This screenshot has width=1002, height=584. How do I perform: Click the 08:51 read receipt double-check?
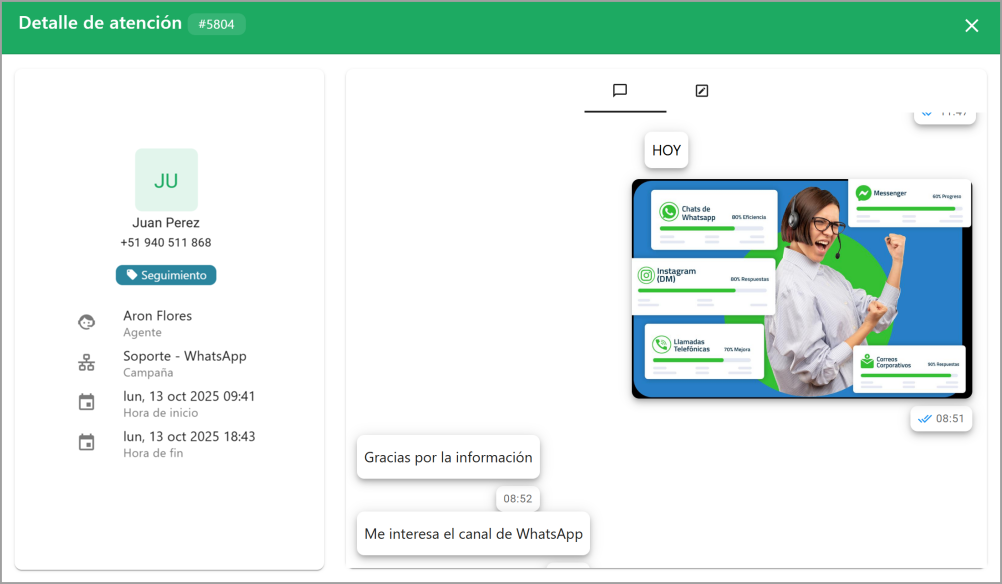pos(925,419)
